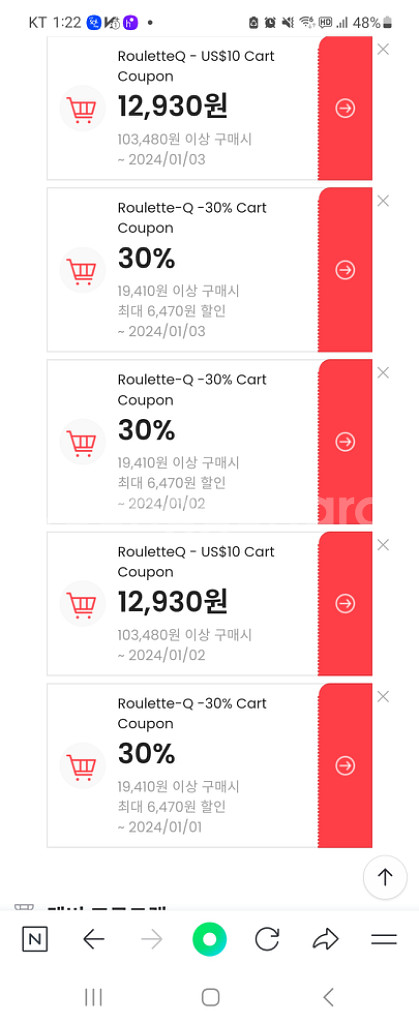Tap the Android home button
Viewport: 419px width, 1024px height.
pos(210,997)
